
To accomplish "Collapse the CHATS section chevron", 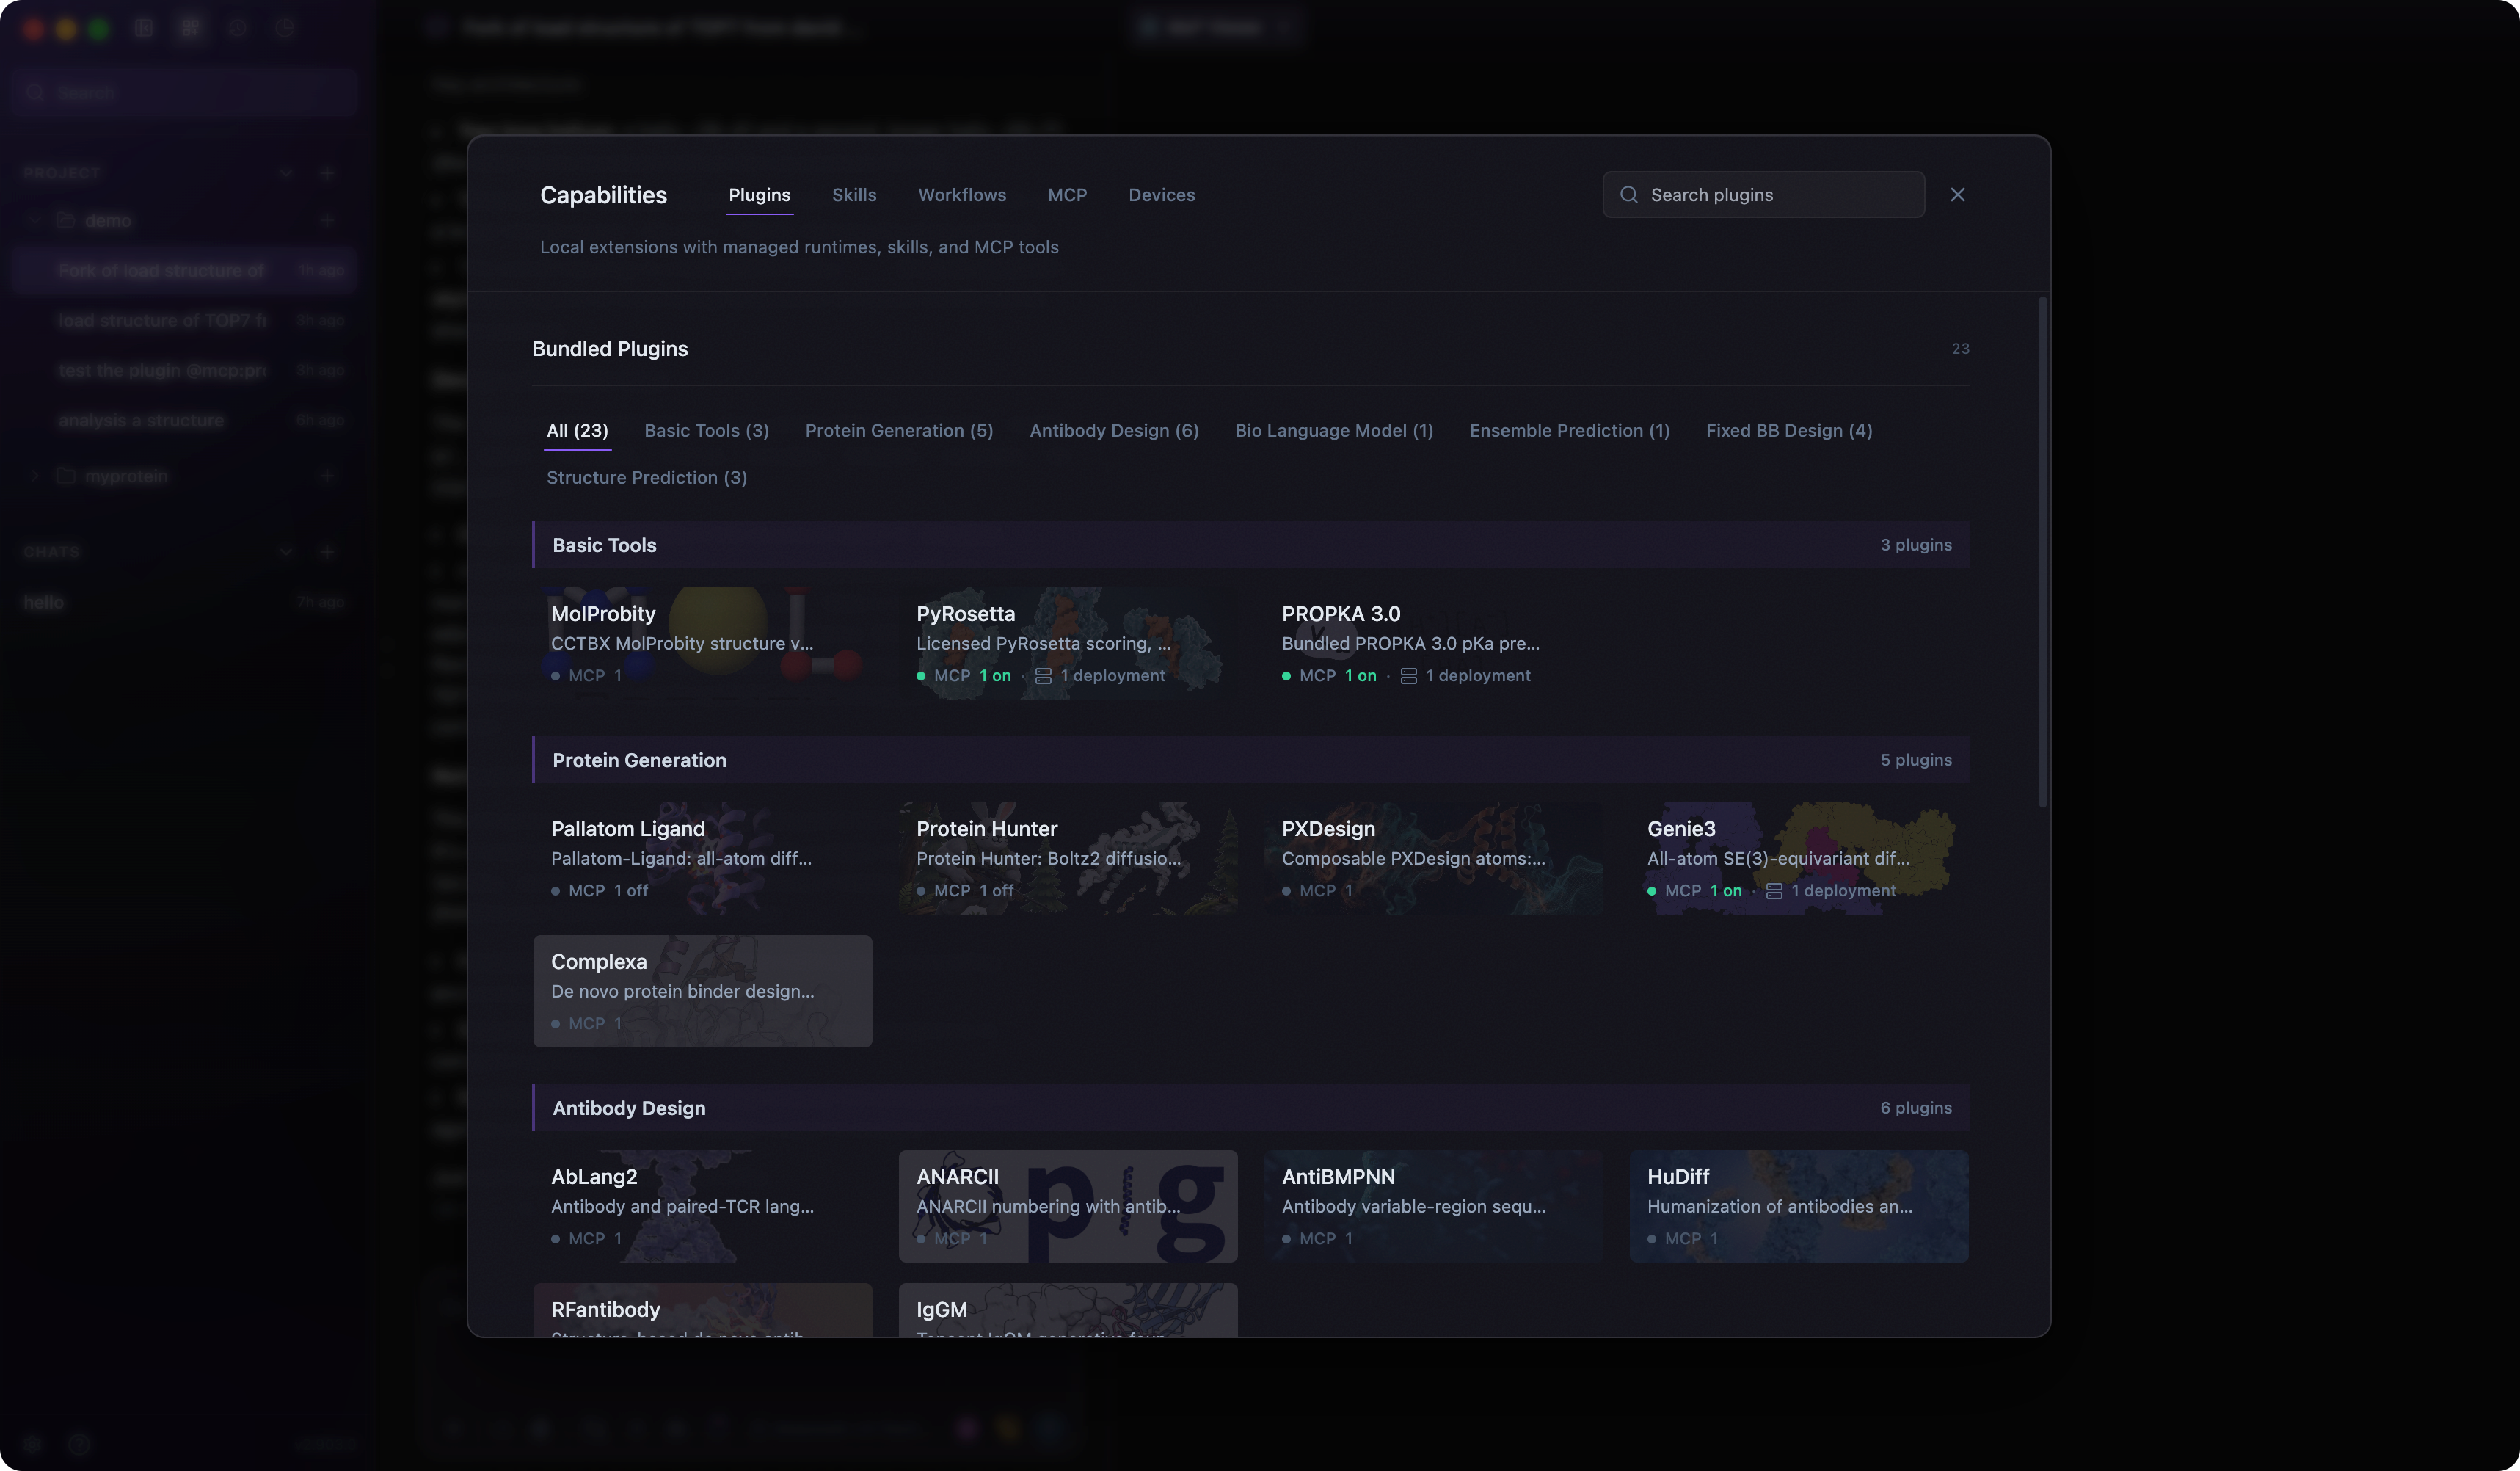I will pyautogui.click(x=286, y=552).
